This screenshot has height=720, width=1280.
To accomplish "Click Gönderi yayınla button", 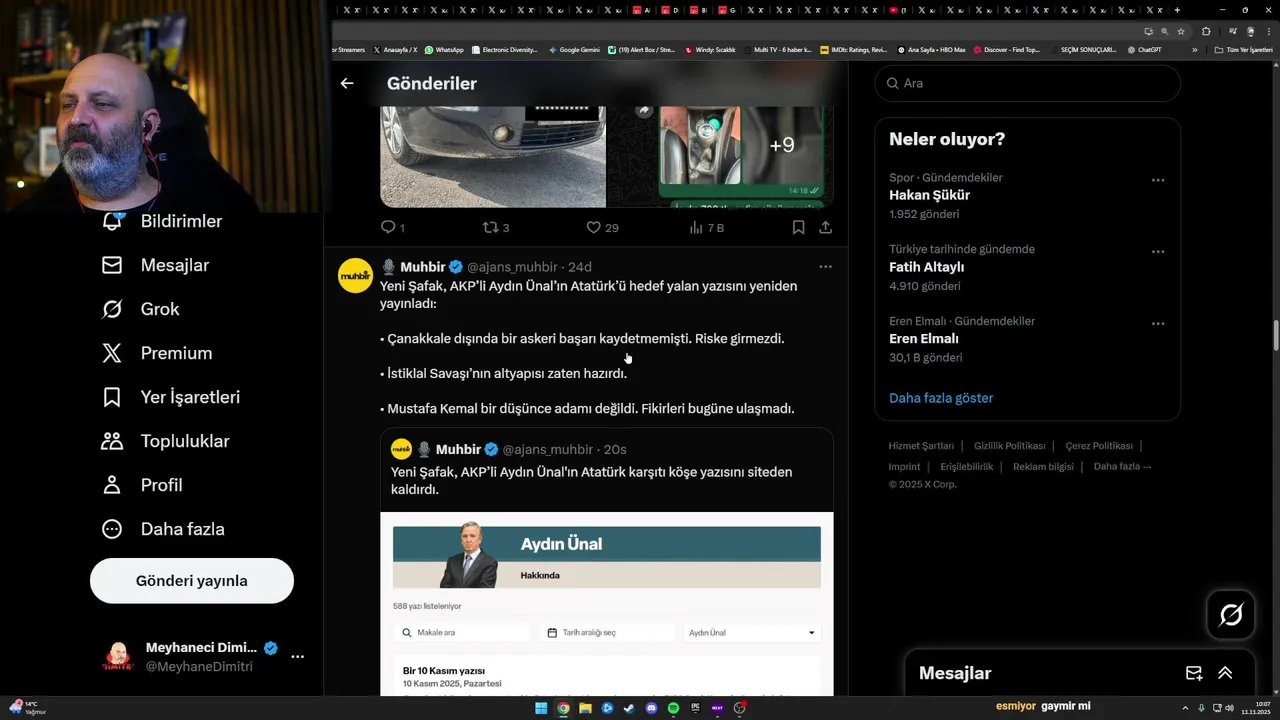I will tap(192, 581).
